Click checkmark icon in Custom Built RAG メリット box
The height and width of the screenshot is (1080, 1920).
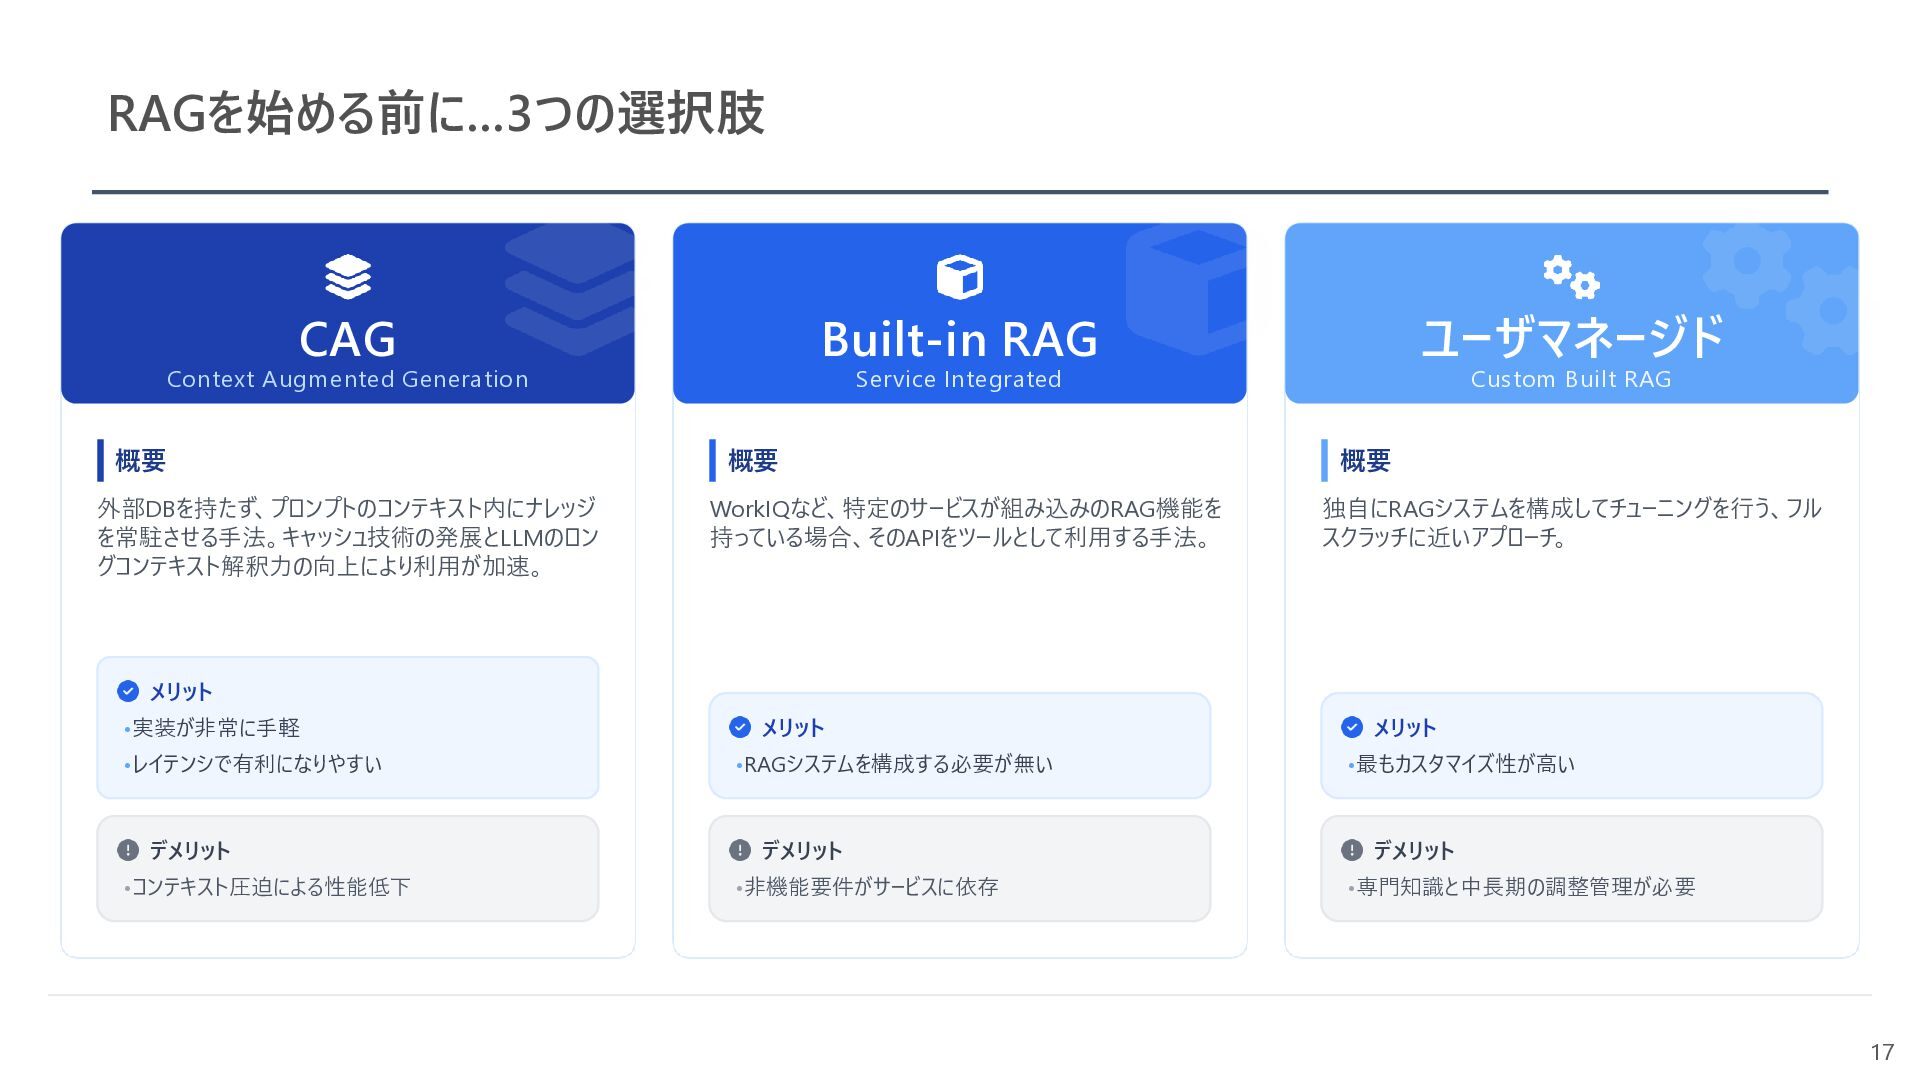(x=1352, y=727)
